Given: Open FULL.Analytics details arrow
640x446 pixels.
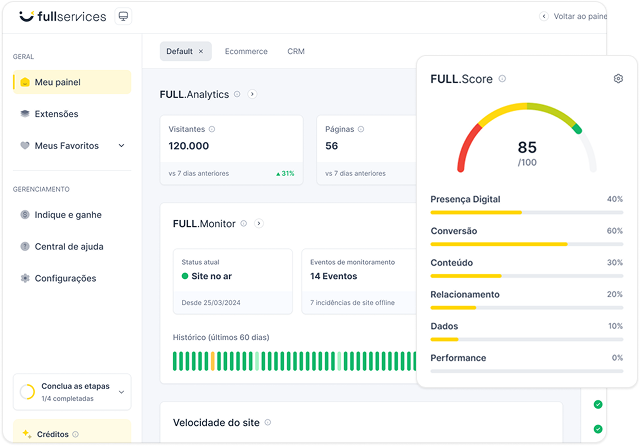Looking at the screenshot, I should pos(252,94).
